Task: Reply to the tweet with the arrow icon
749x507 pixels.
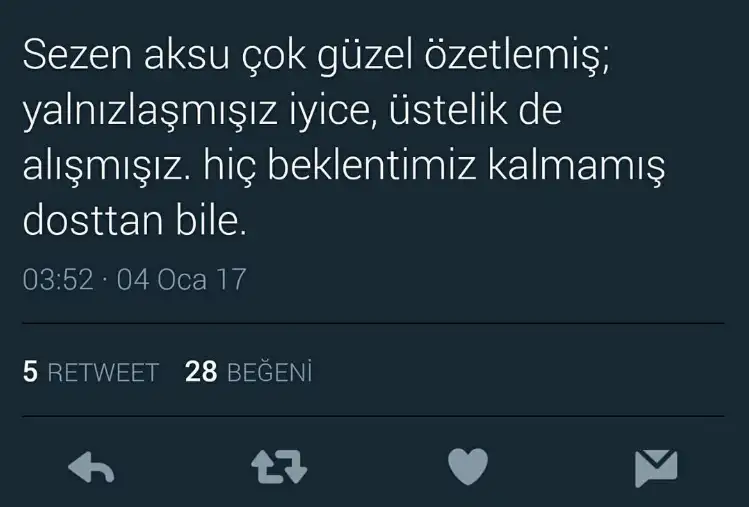Action: click(x=91, y=467)
